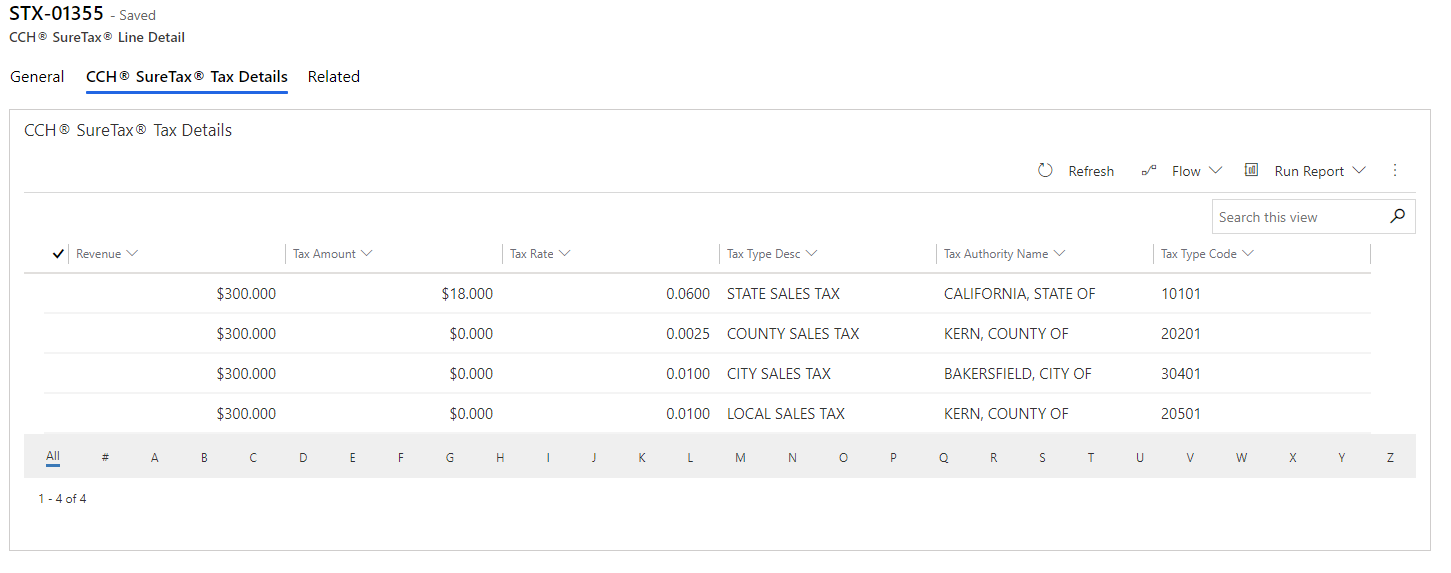
Task: Click KERN, COUNTY OF in county sales row
Action: coord(1006,334)
